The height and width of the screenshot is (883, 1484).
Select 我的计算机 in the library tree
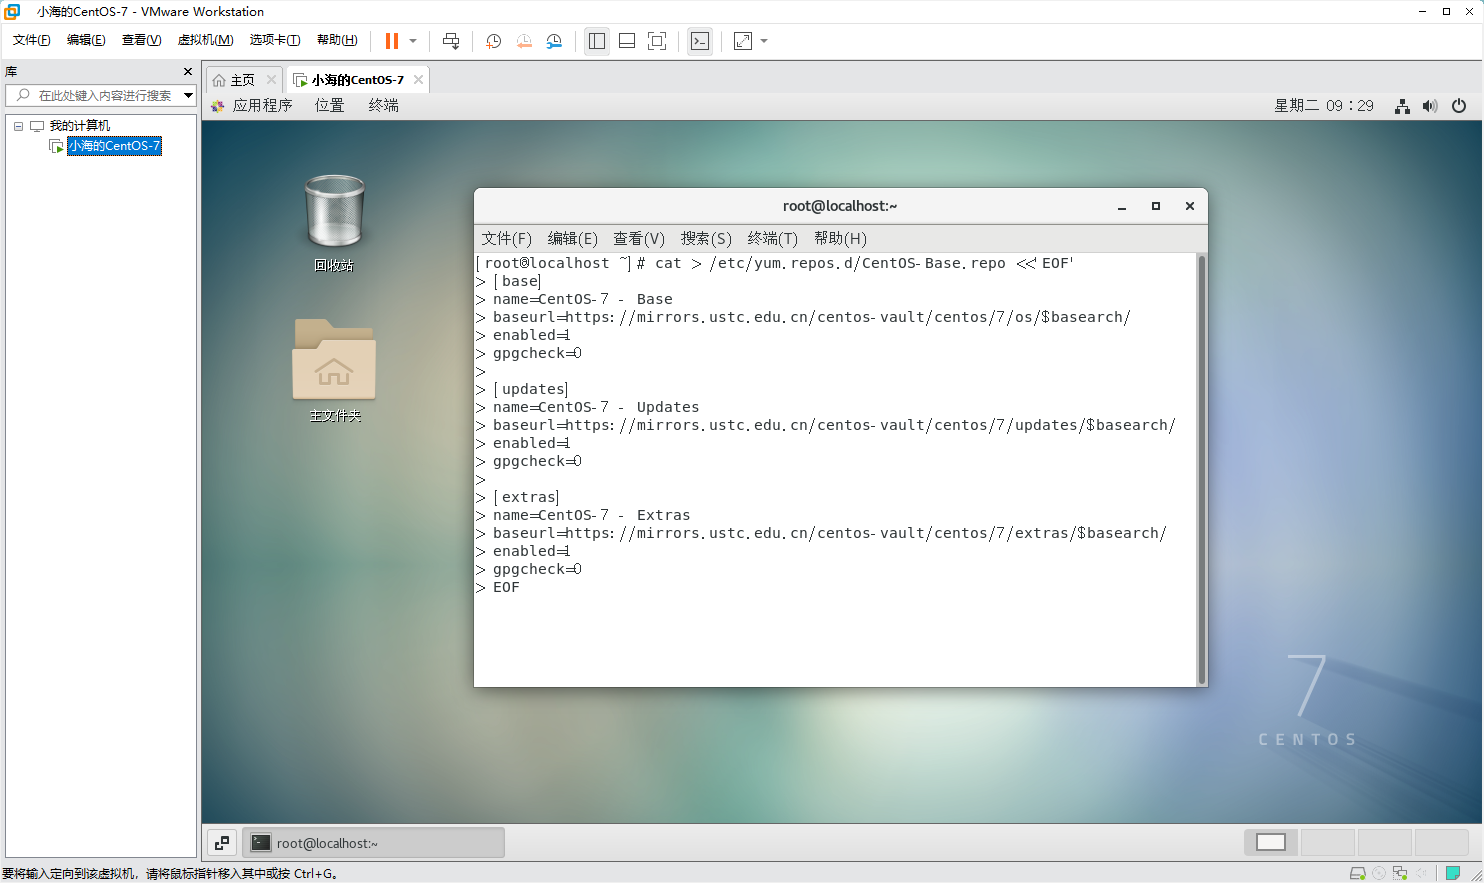[x=80, y=126]
